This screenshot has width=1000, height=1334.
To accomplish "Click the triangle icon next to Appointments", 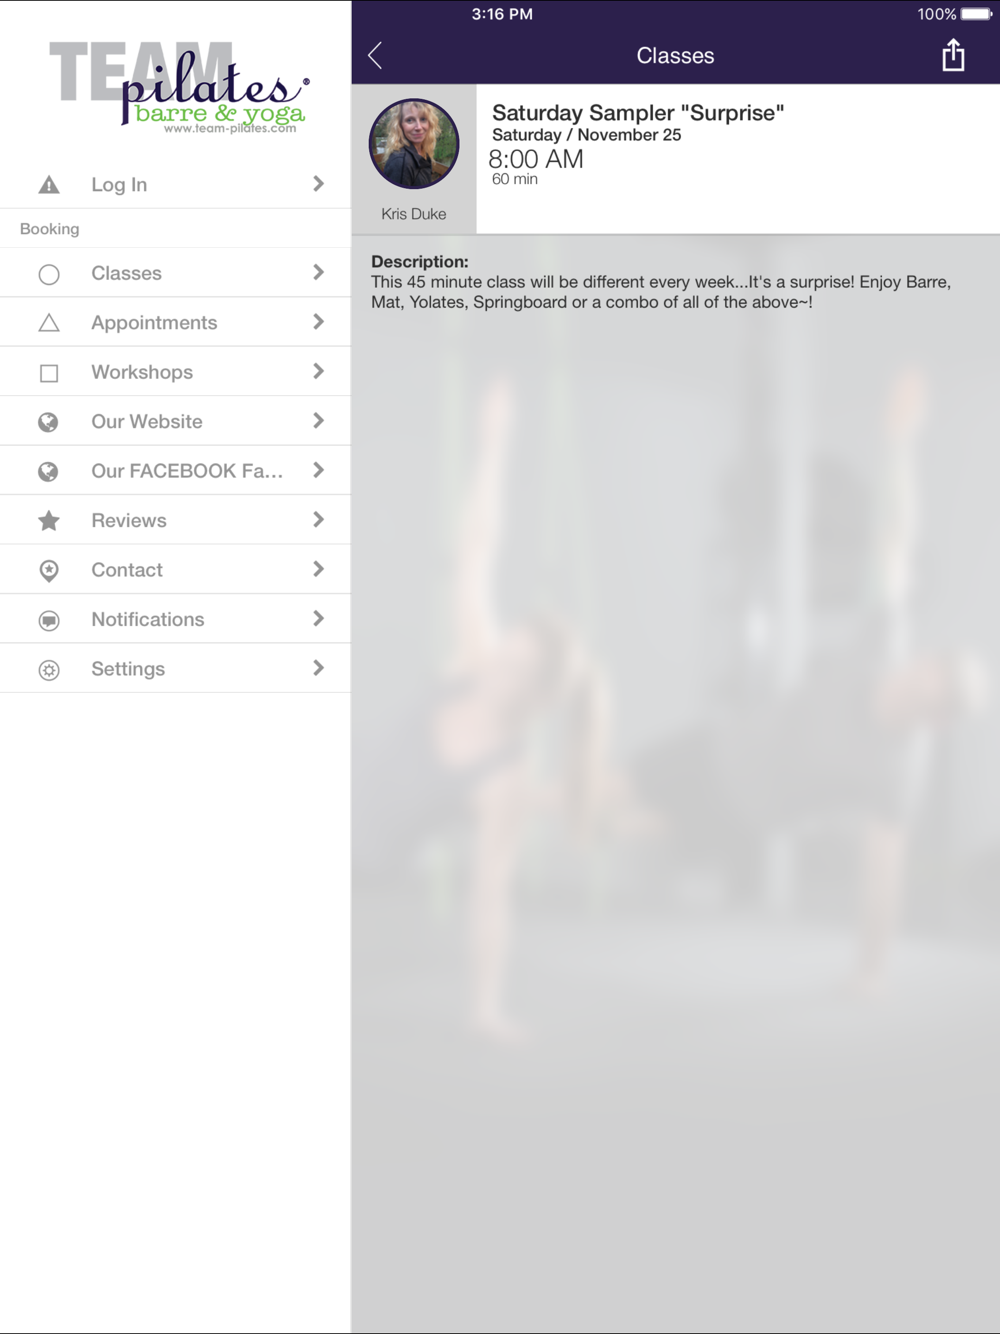I will pyautogui.click(x=48, y=323).
